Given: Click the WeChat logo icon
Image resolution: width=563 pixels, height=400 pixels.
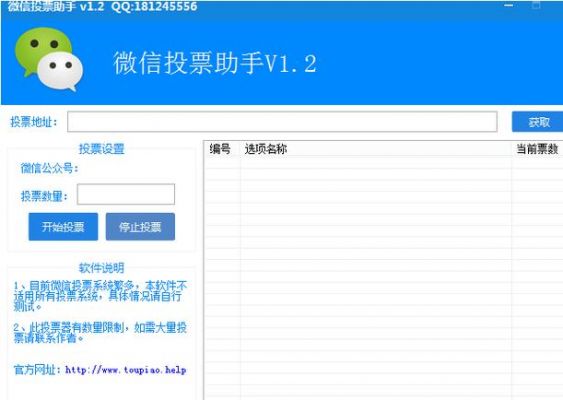Looking at the screenshot, I should pos(49,59).
